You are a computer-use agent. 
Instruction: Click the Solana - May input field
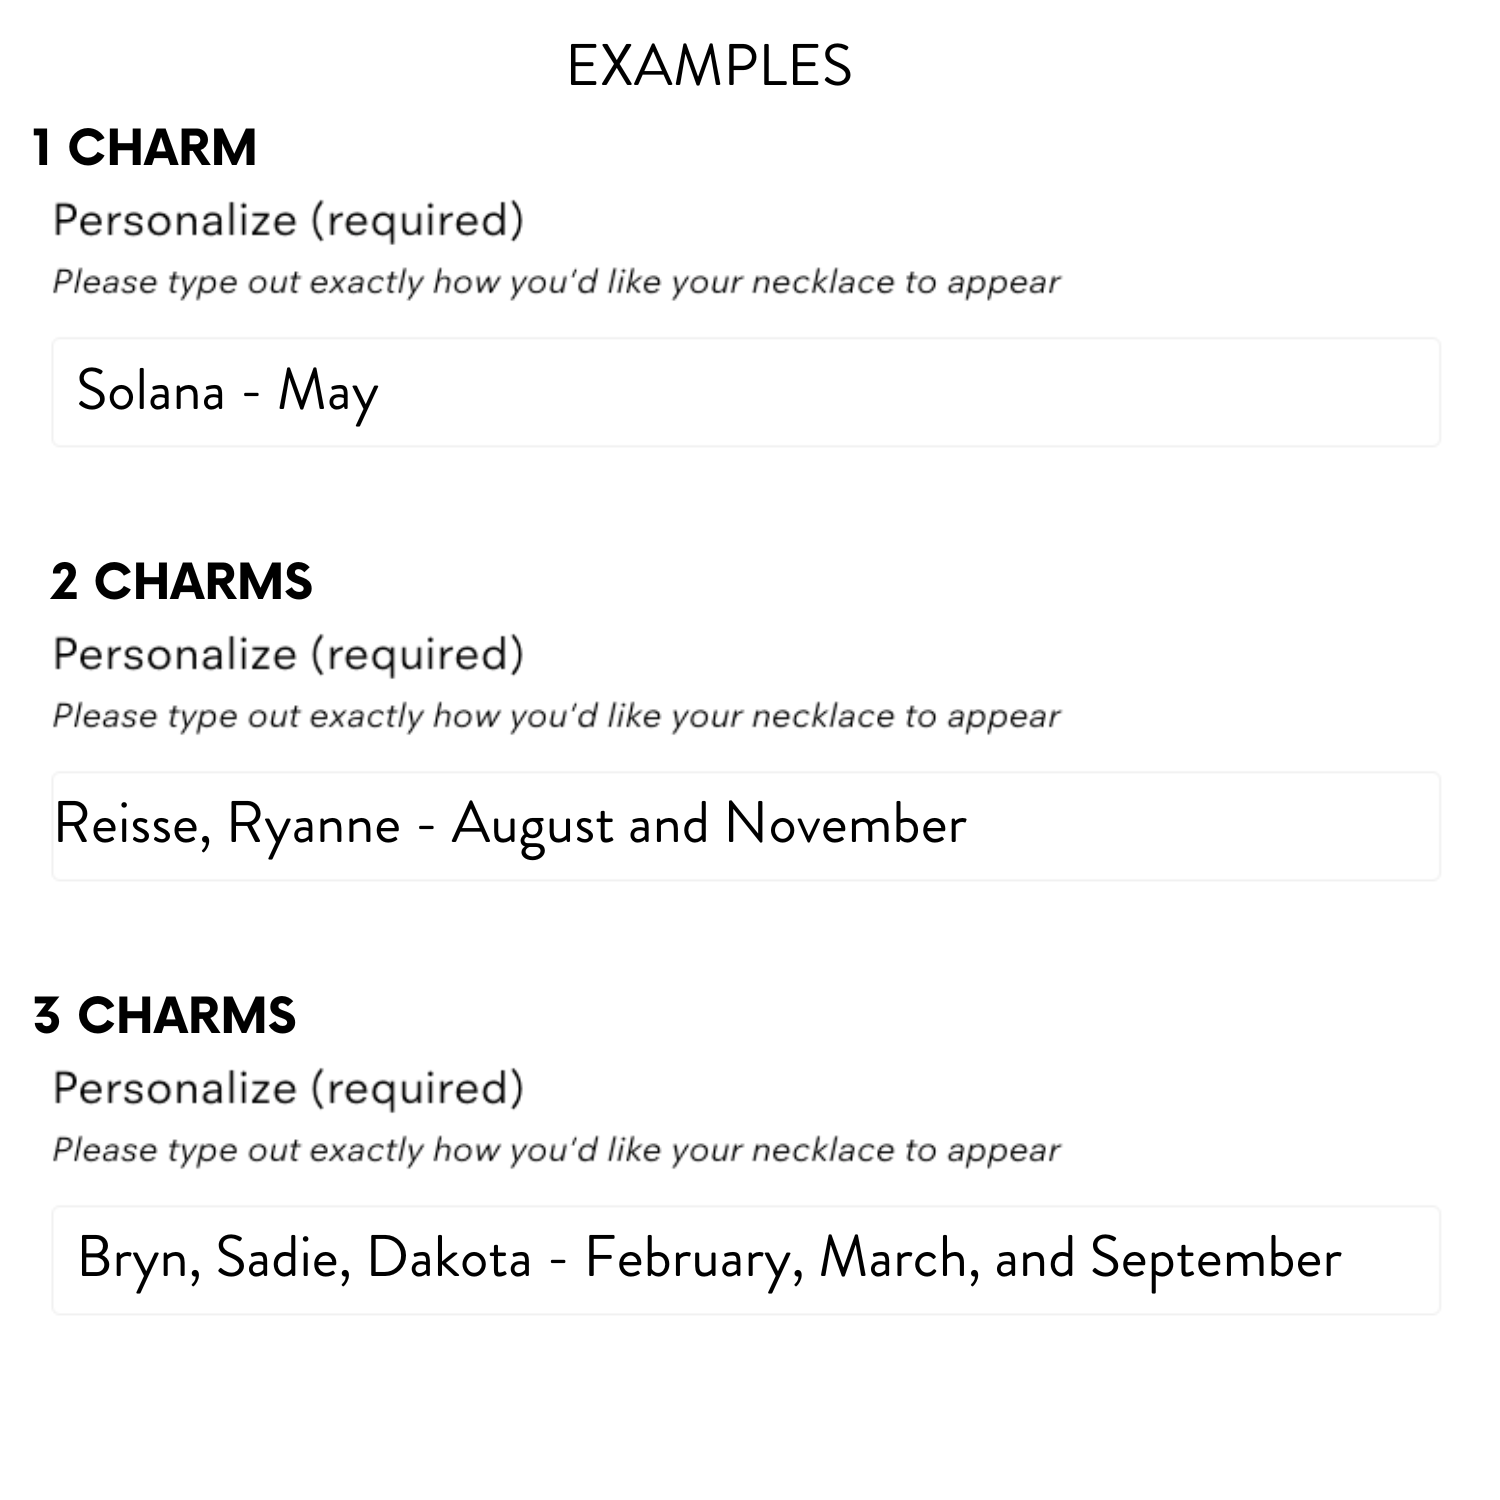click(x=745, y=392)
